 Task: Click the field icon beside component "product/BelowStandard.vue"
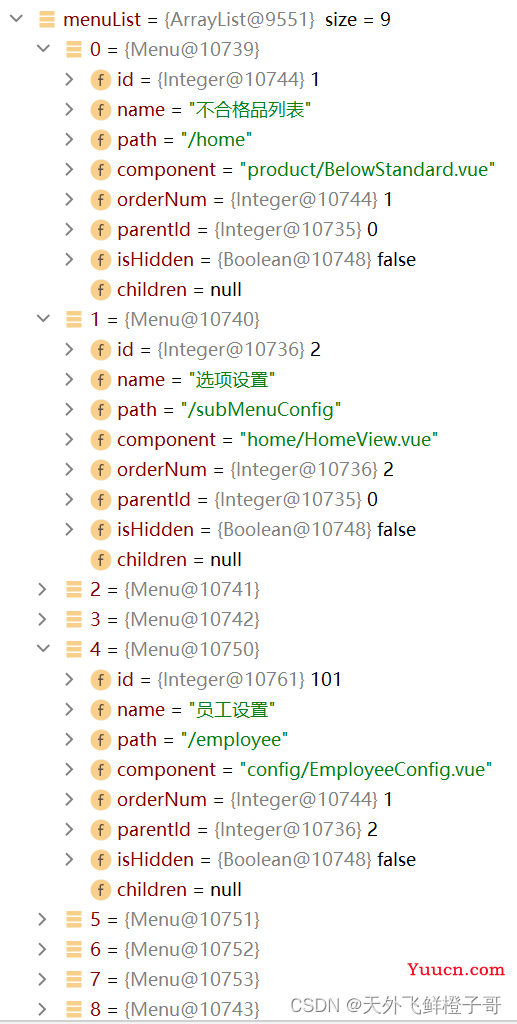coord(101,170)
